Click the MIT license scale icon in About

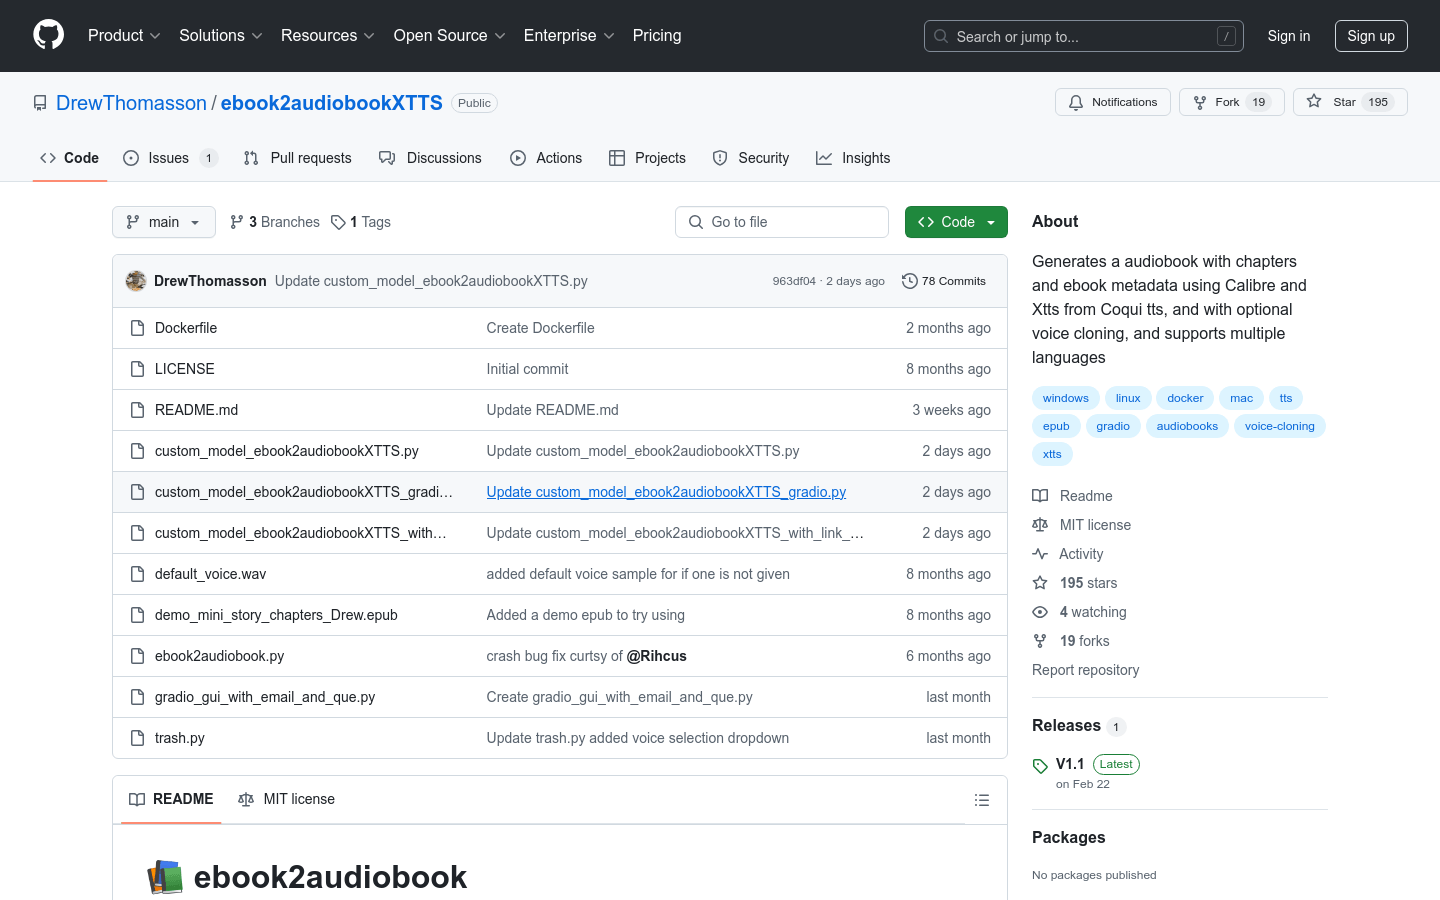(1040, 525)
